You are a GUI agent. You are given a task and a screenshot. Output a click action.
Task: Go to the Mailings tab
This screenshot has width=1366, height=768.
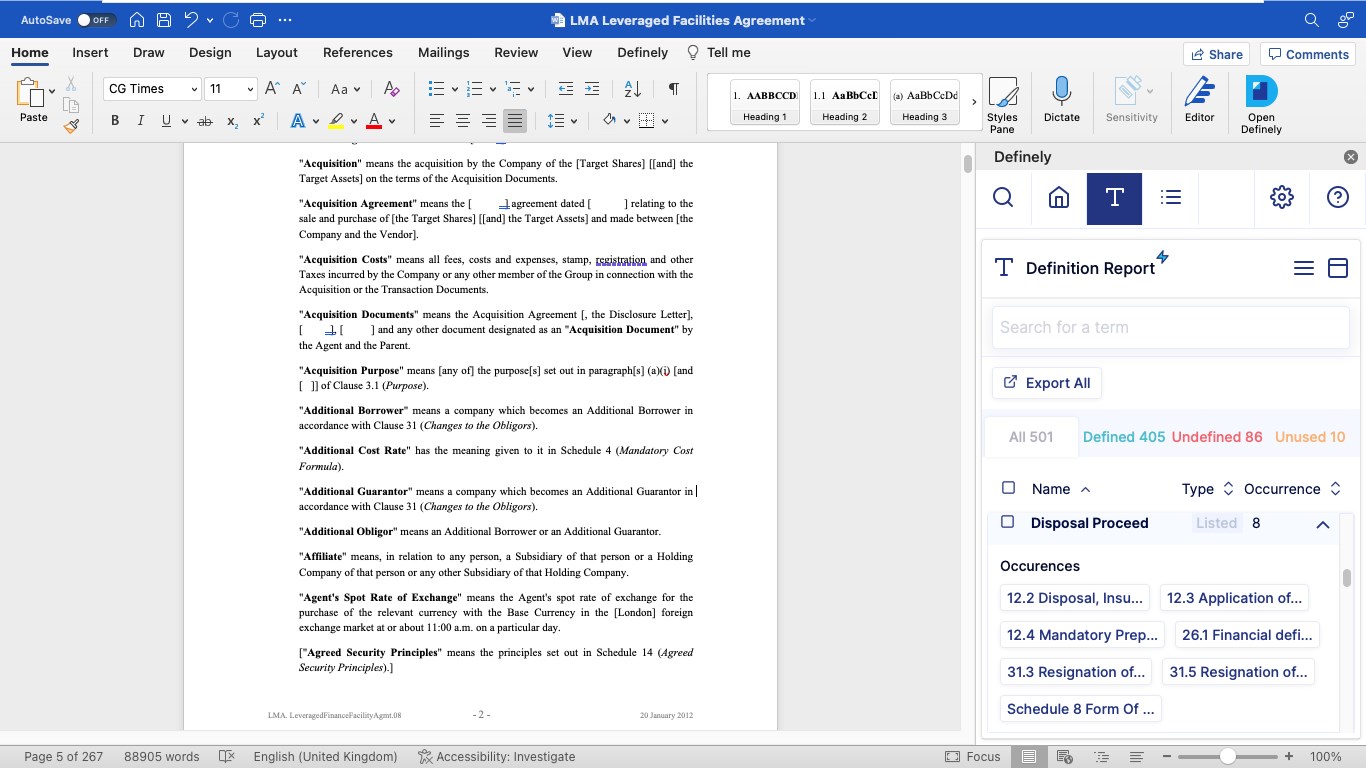(x=443, y=52)
